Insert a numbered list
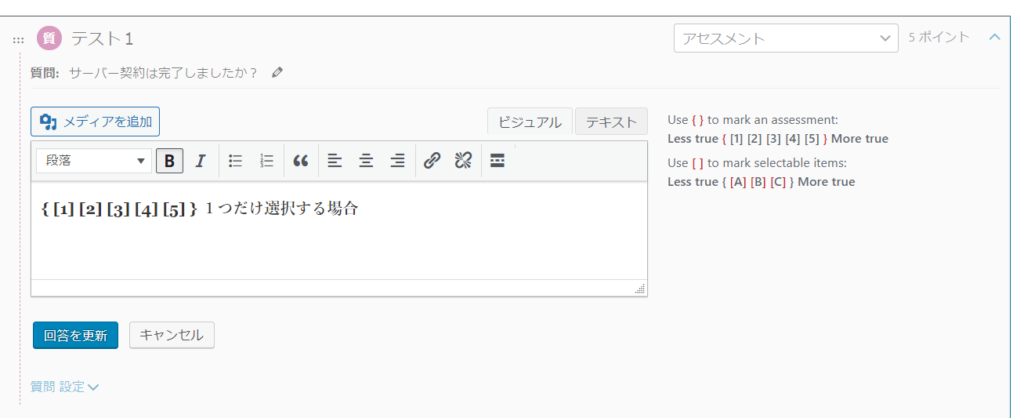The width and height of the screenshot is (1024, 418). 266,160
